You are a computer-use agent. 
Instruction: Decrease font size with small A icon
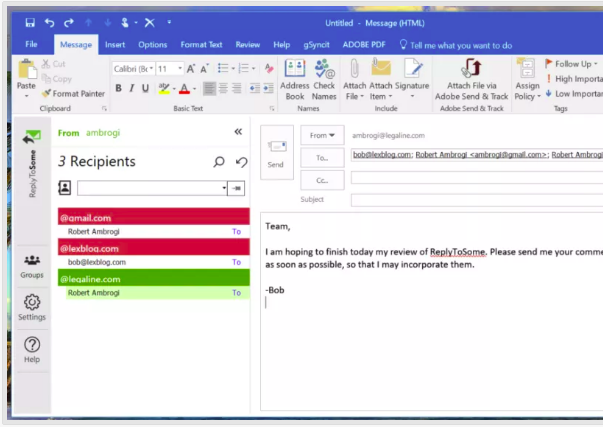point(204,69)
